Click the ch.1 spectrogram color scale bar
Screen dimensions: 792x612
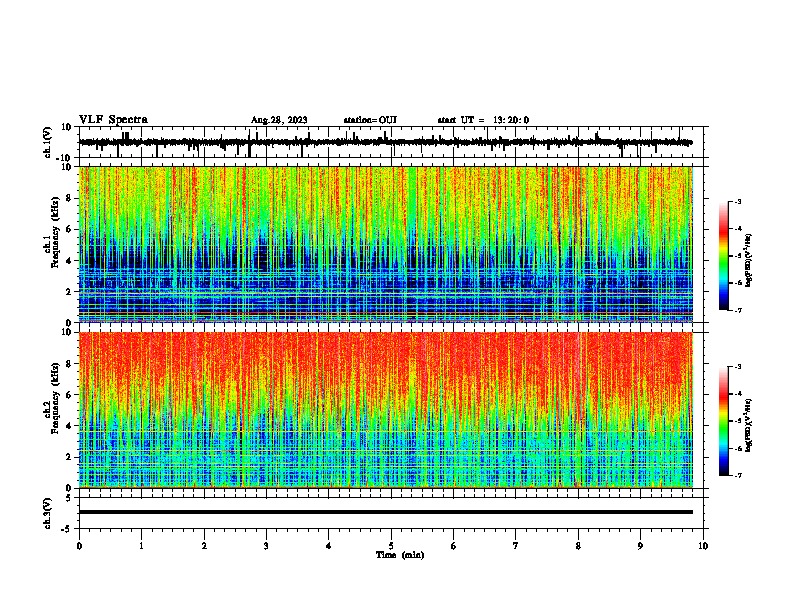tap(724, 256)
